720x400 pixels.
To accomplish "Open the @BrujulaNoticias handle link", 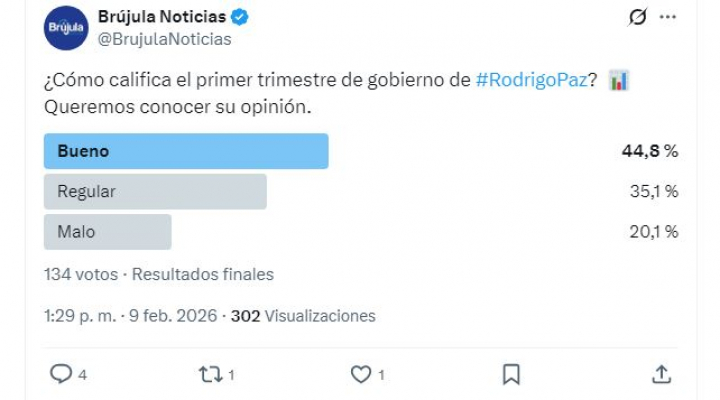I will pyautogui.click(x=164, y=39).
